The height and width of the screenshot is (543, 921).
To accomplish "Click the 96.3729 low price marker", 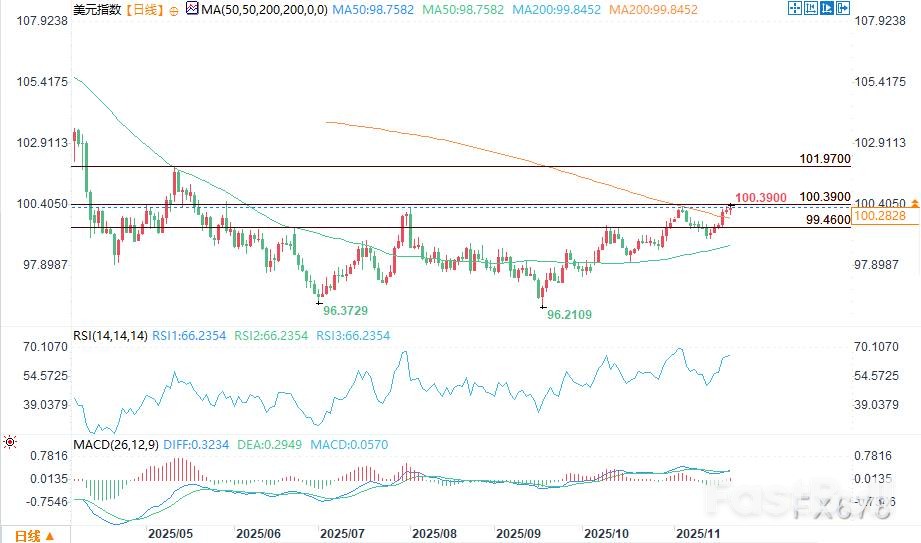I will pos(345,311).
